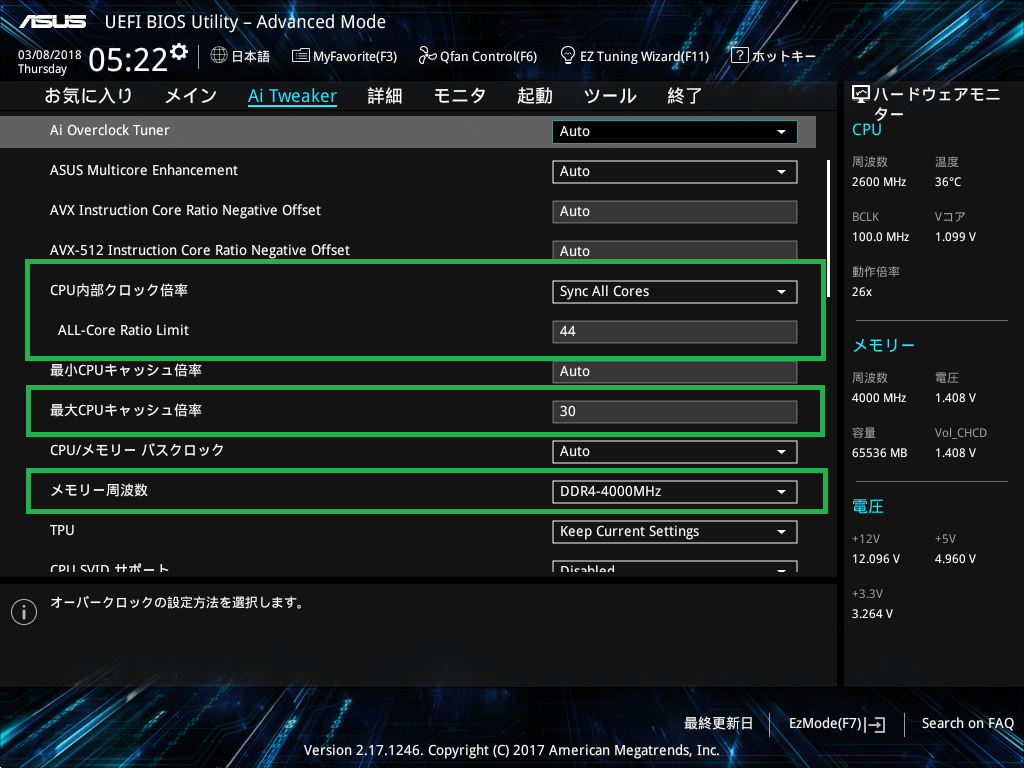1024x768 pixels.
Task: Select TPU setting label
Action: (62, 530)
